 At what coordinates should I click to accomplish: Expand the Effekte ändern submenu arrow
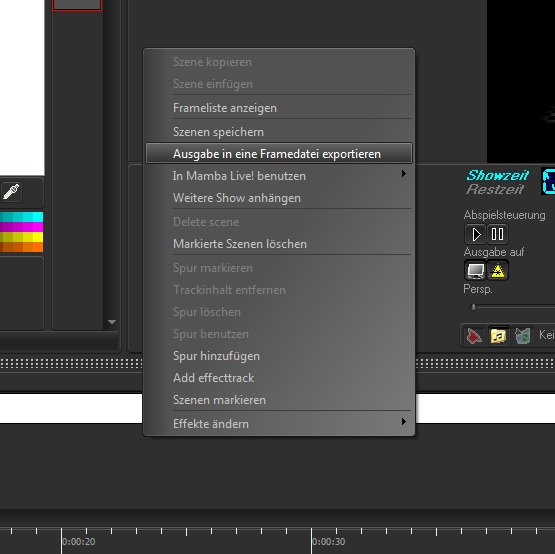click(404, 422)
